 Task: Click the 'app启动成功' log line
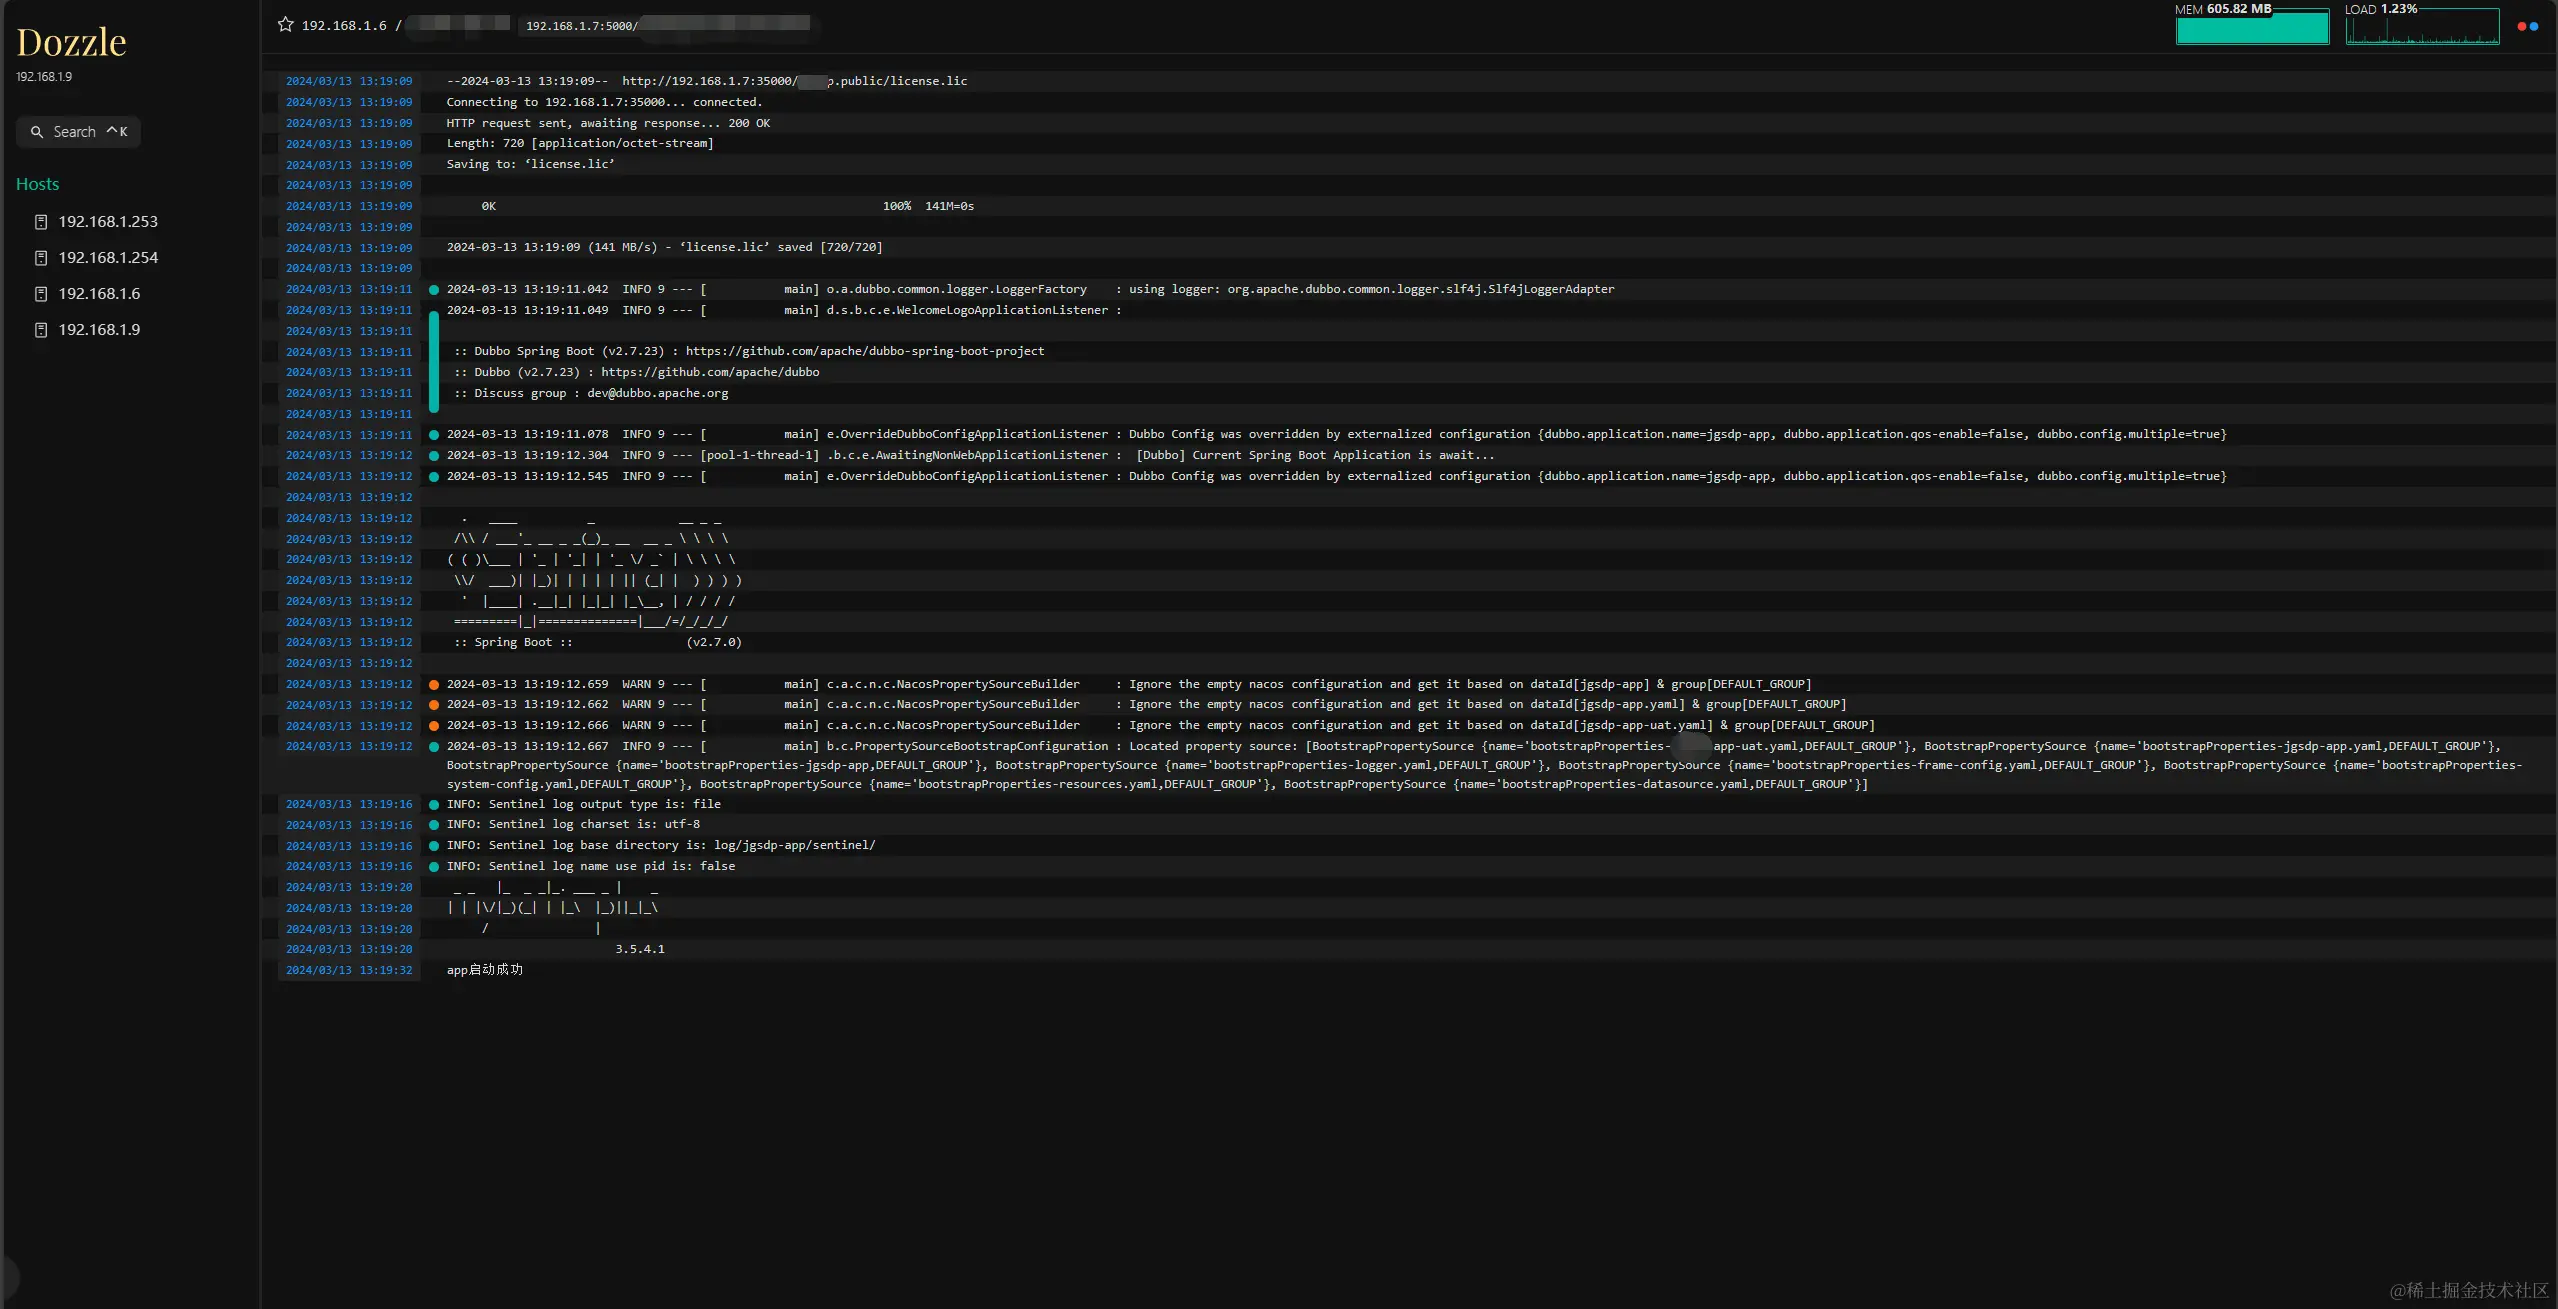coord(485,970)
